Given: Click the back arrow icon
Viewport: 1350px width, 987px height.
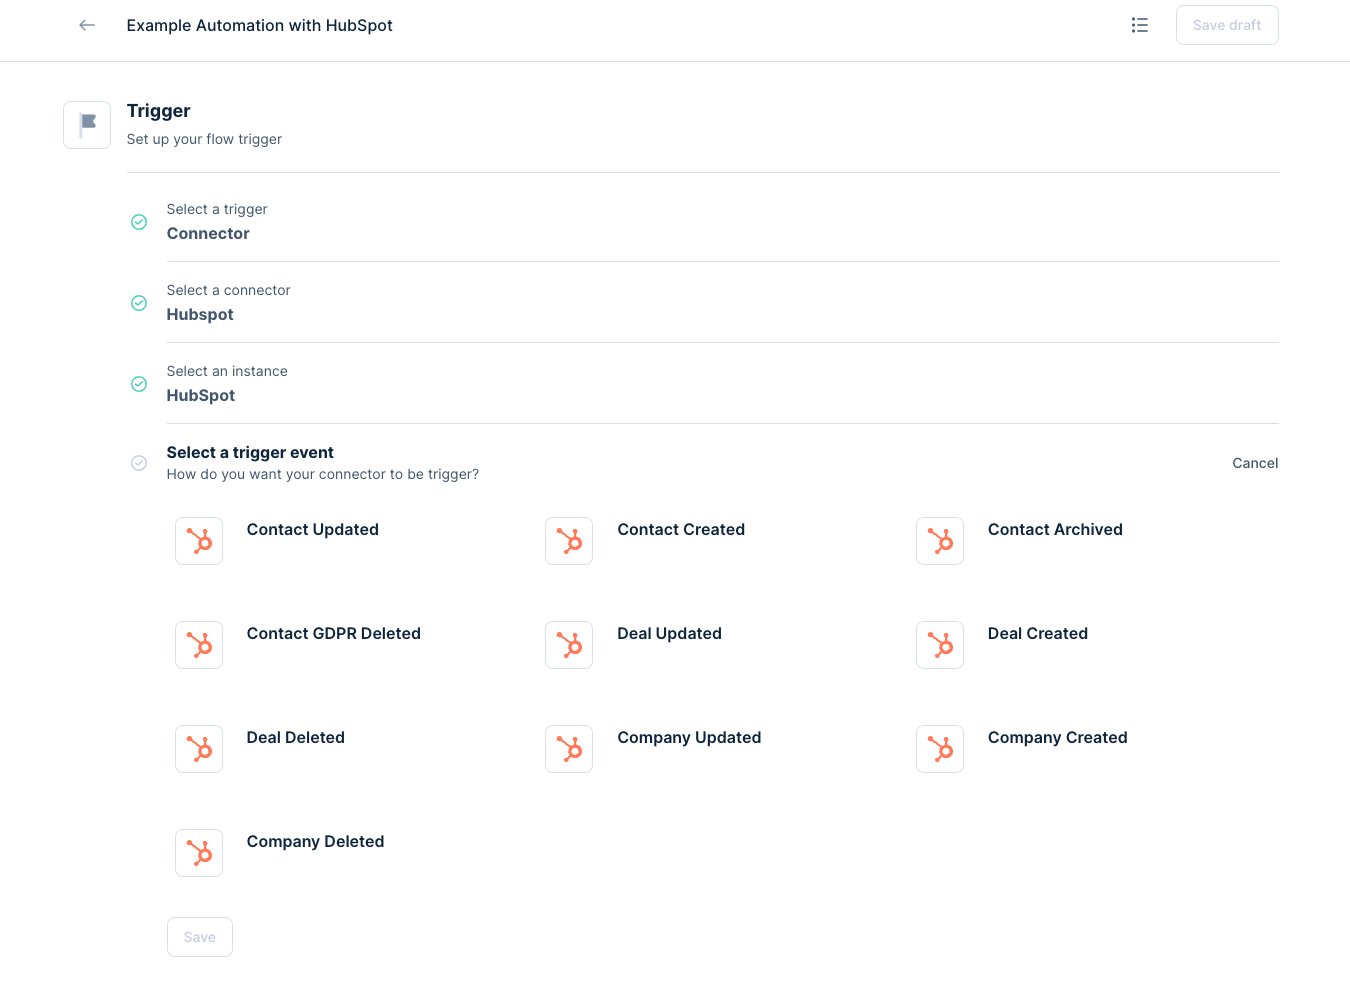Looking at the screenshot, I should click(x=87, y=25).
